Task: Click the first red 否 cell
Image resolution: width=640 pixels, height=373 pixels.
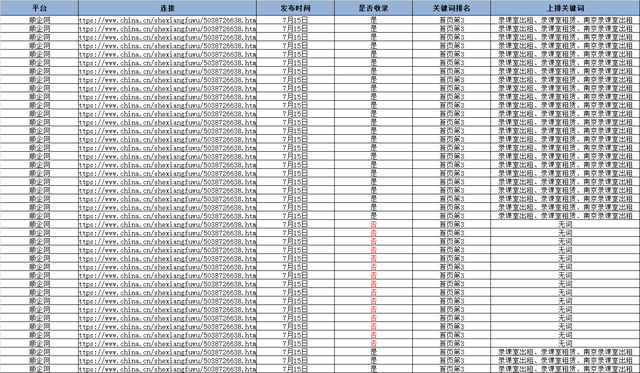Action: (x=373, y=224)
